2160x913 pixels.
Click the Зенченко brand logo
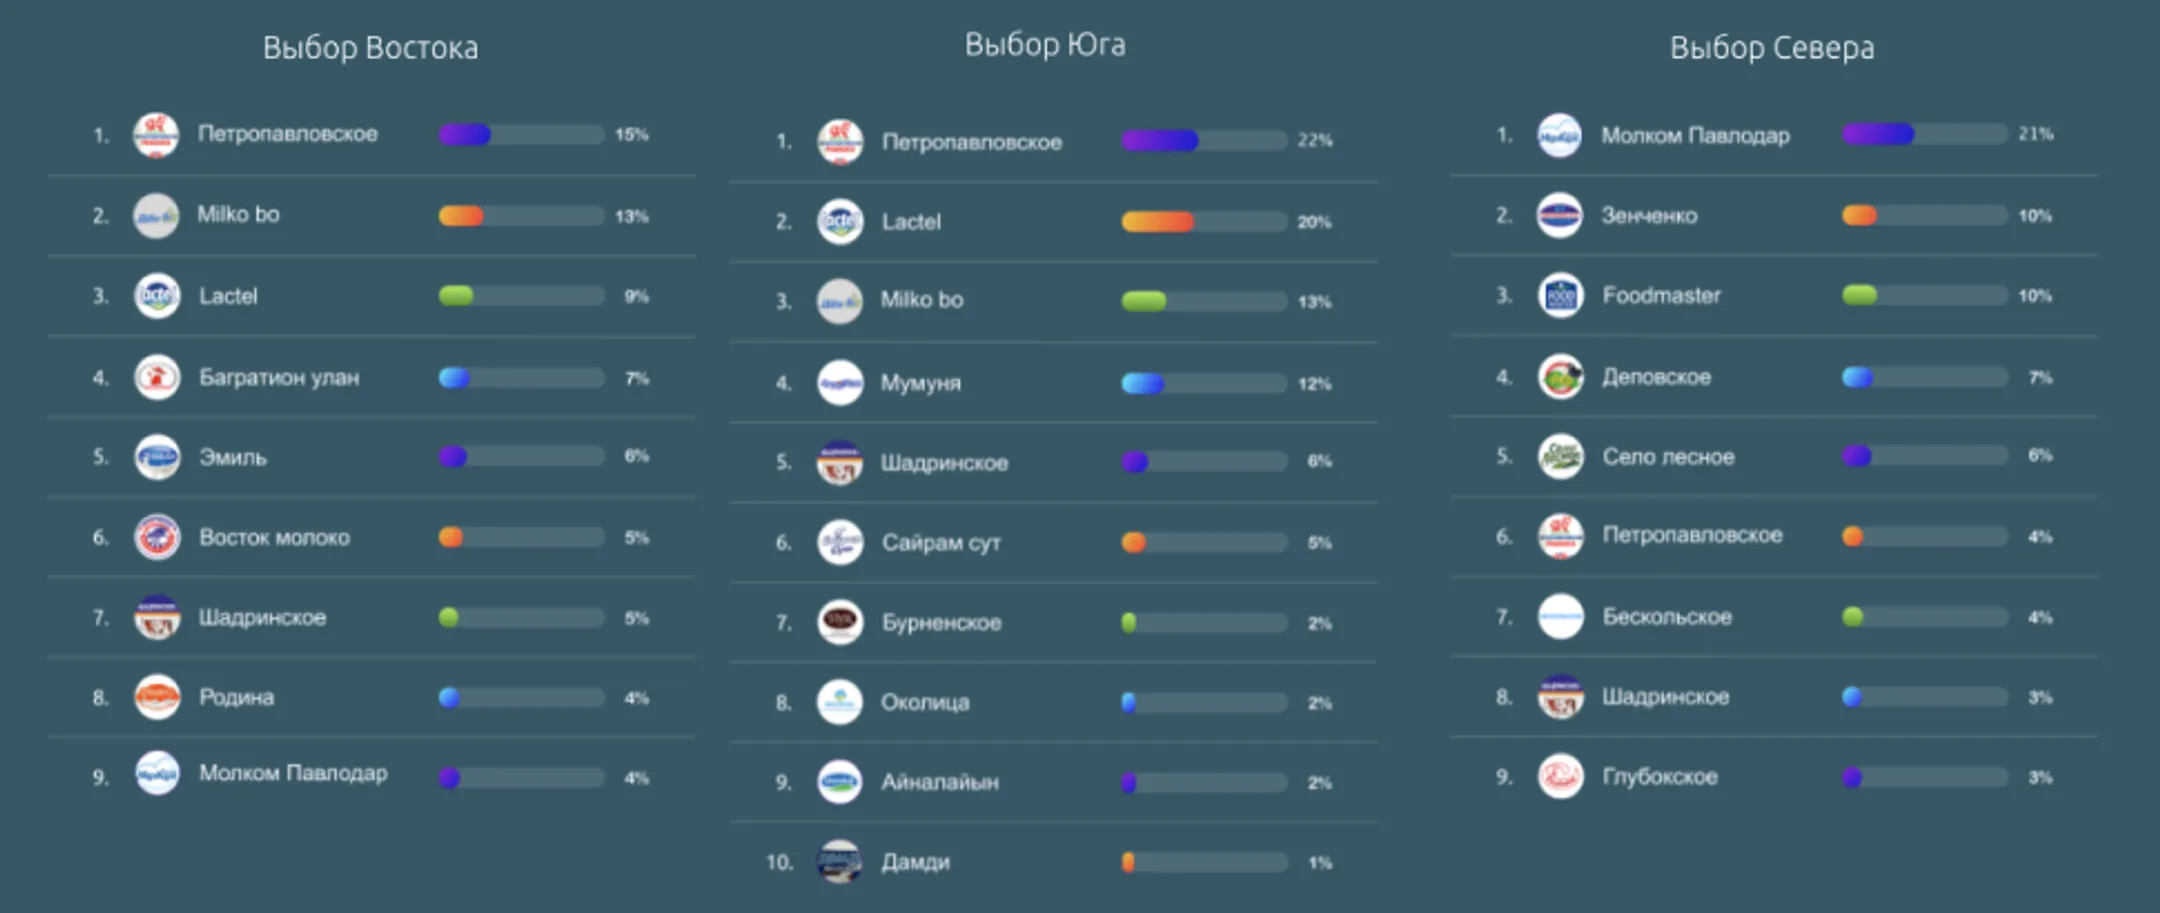[1559, 215]
